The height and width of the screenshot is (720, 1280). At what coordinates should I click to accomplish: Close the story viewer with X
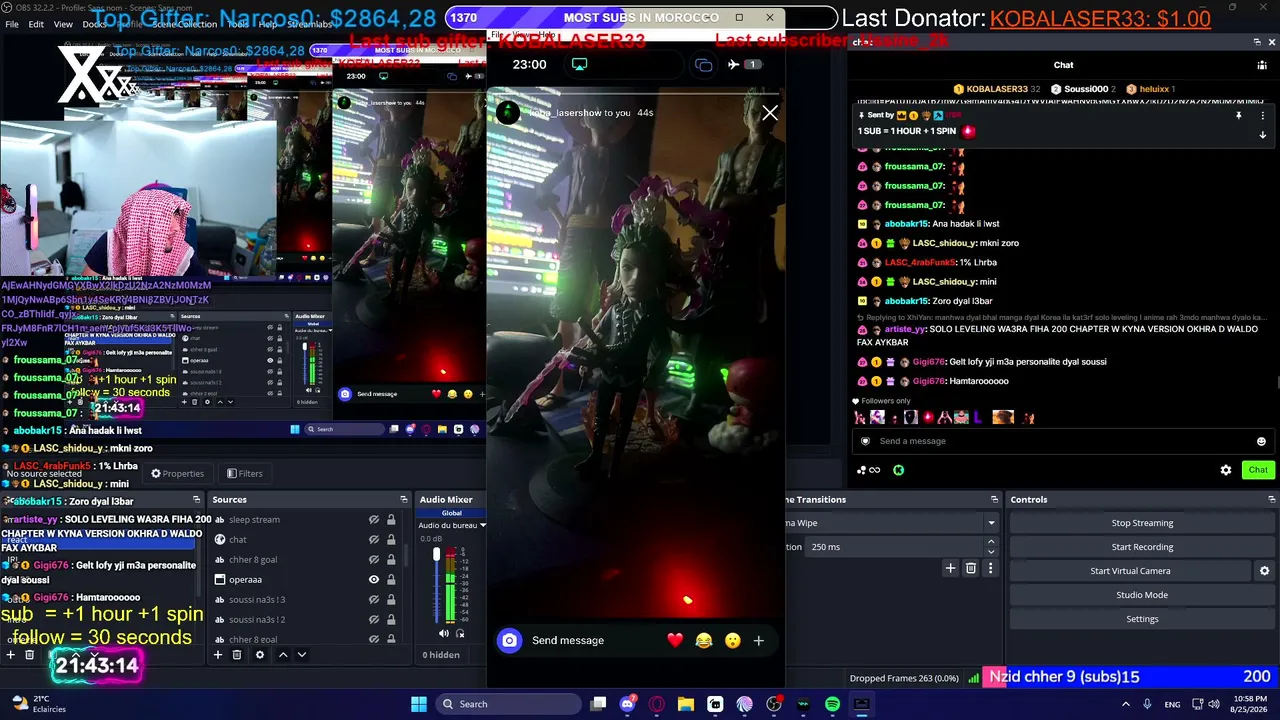770,113
